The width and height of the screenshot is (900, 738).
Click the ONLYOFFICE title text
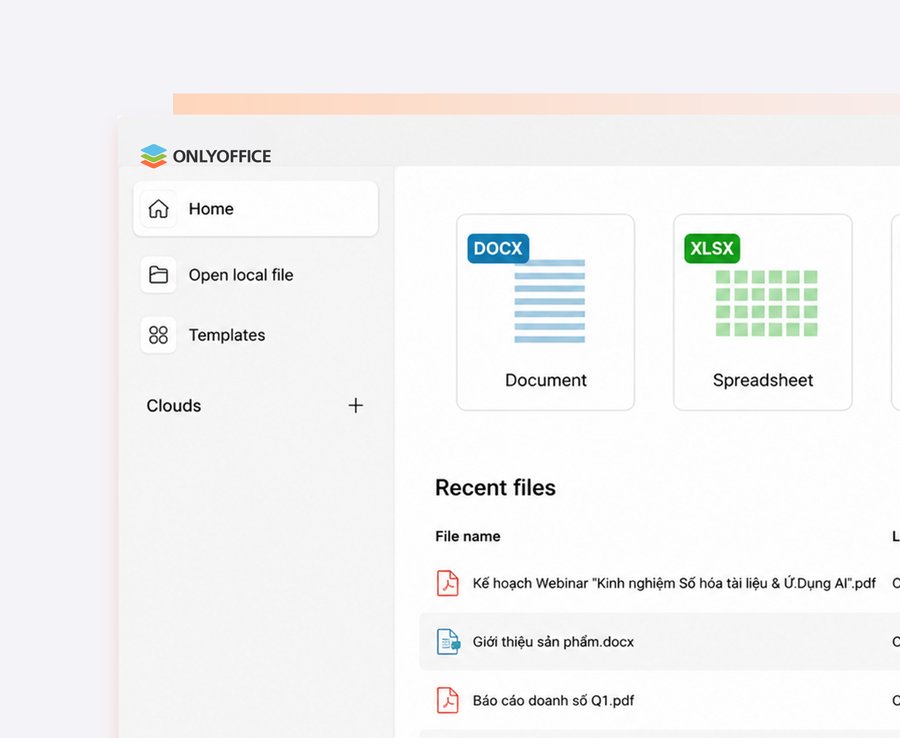tap(222, 156)
